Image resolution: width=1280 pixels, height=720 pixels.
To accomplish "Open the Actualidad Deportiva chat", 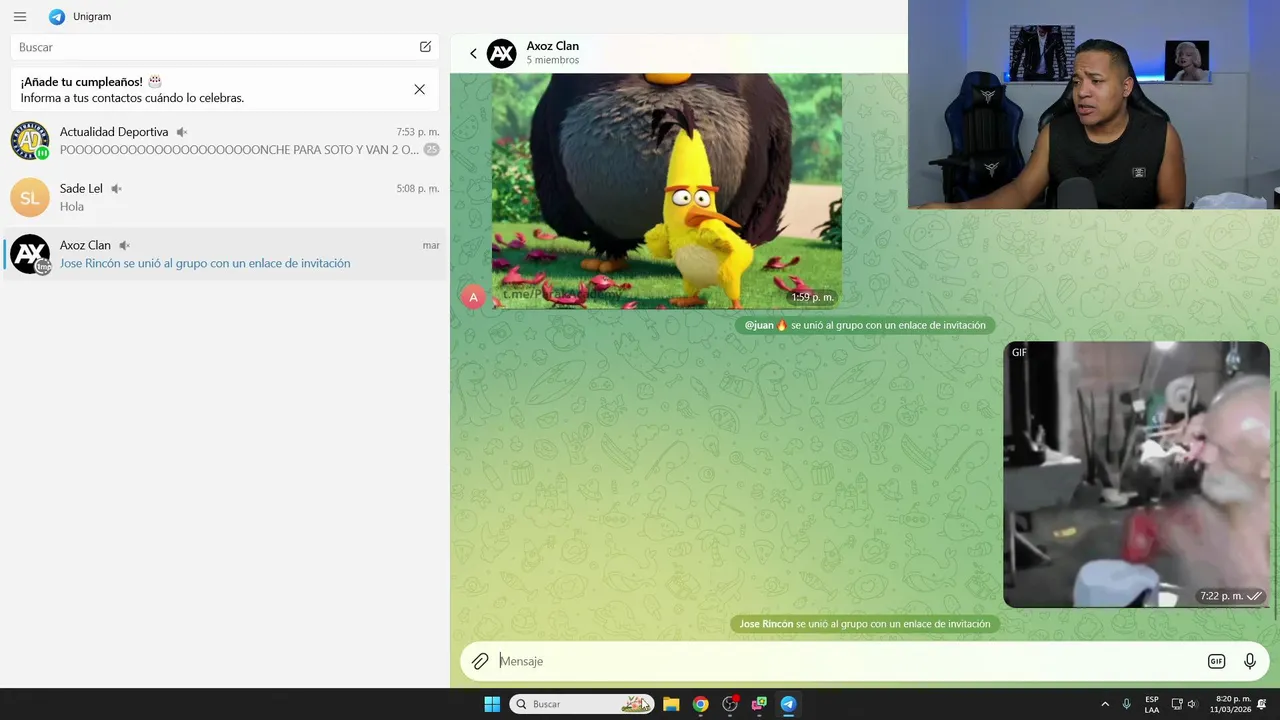I will (x=225, y=141).
